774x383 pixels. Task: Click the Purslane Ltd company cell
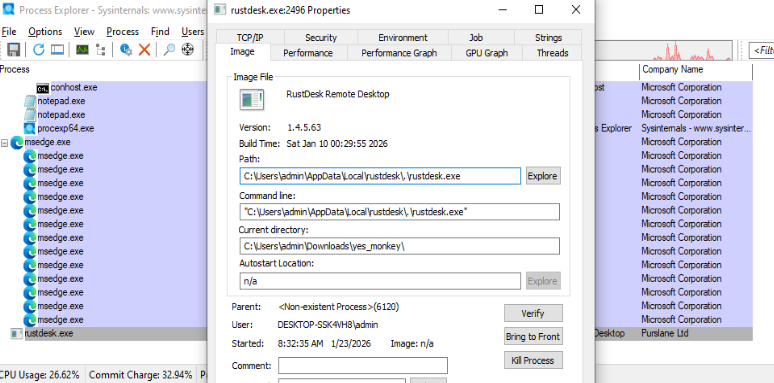664,334
